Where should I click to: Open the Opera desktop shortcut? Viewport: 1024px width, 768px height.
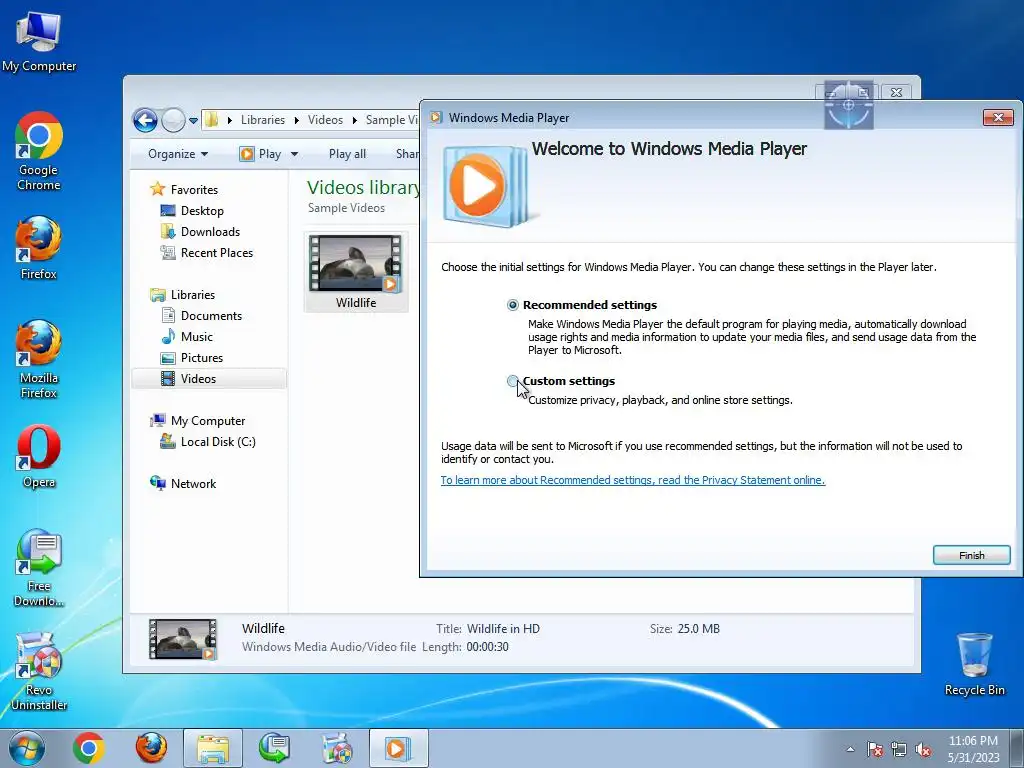(x=39, y=456)
